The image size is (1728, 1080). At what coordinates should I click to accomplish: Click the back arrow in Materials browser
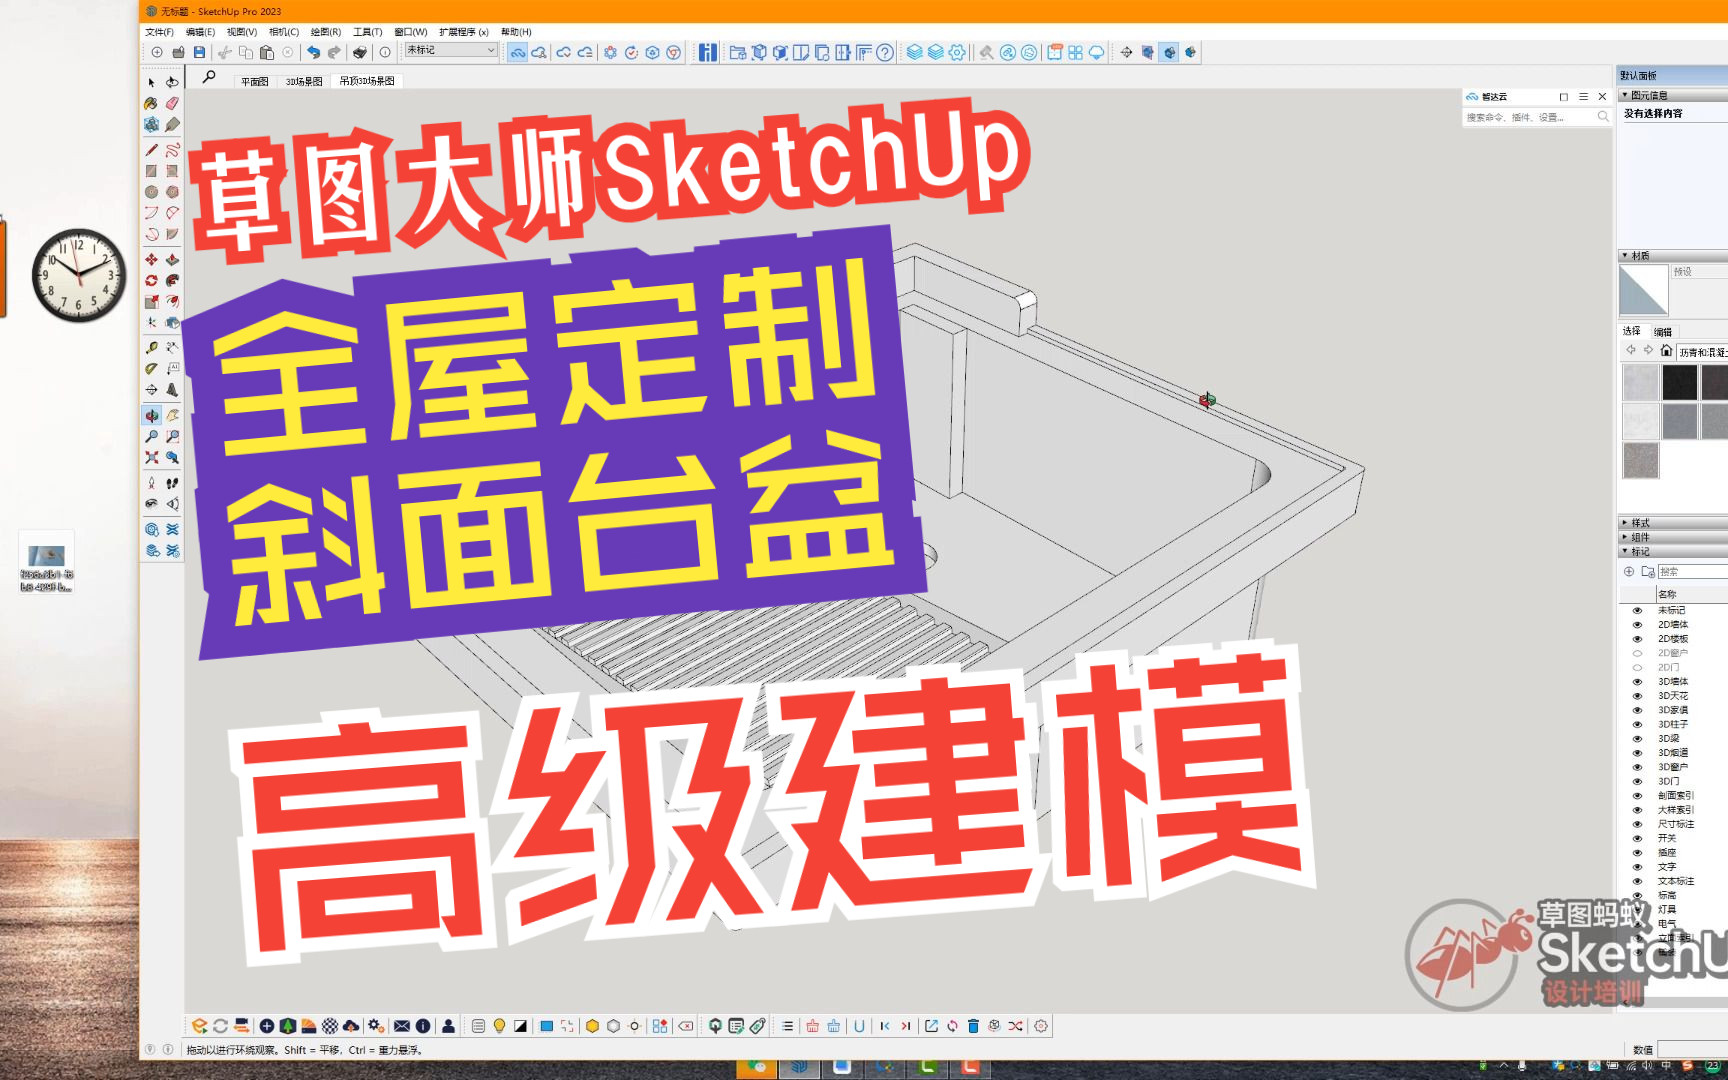tap(1631, 350)
